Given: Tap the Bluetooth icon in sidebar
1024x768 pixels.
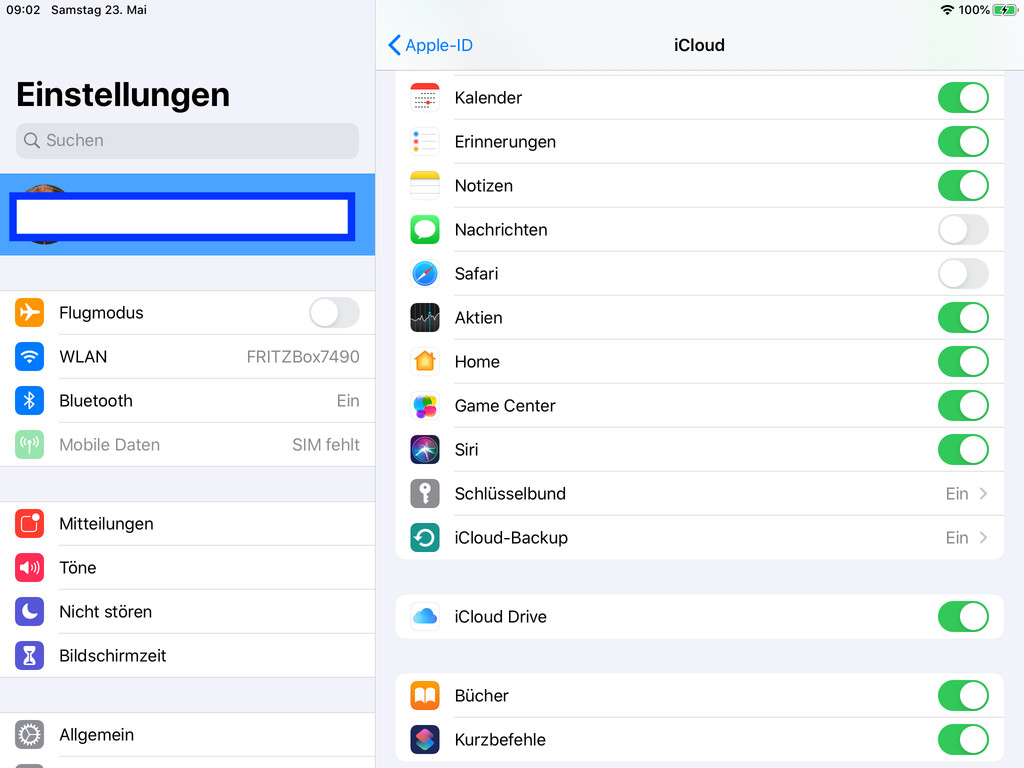Looking at the screenshot, I should coord(29,400).
